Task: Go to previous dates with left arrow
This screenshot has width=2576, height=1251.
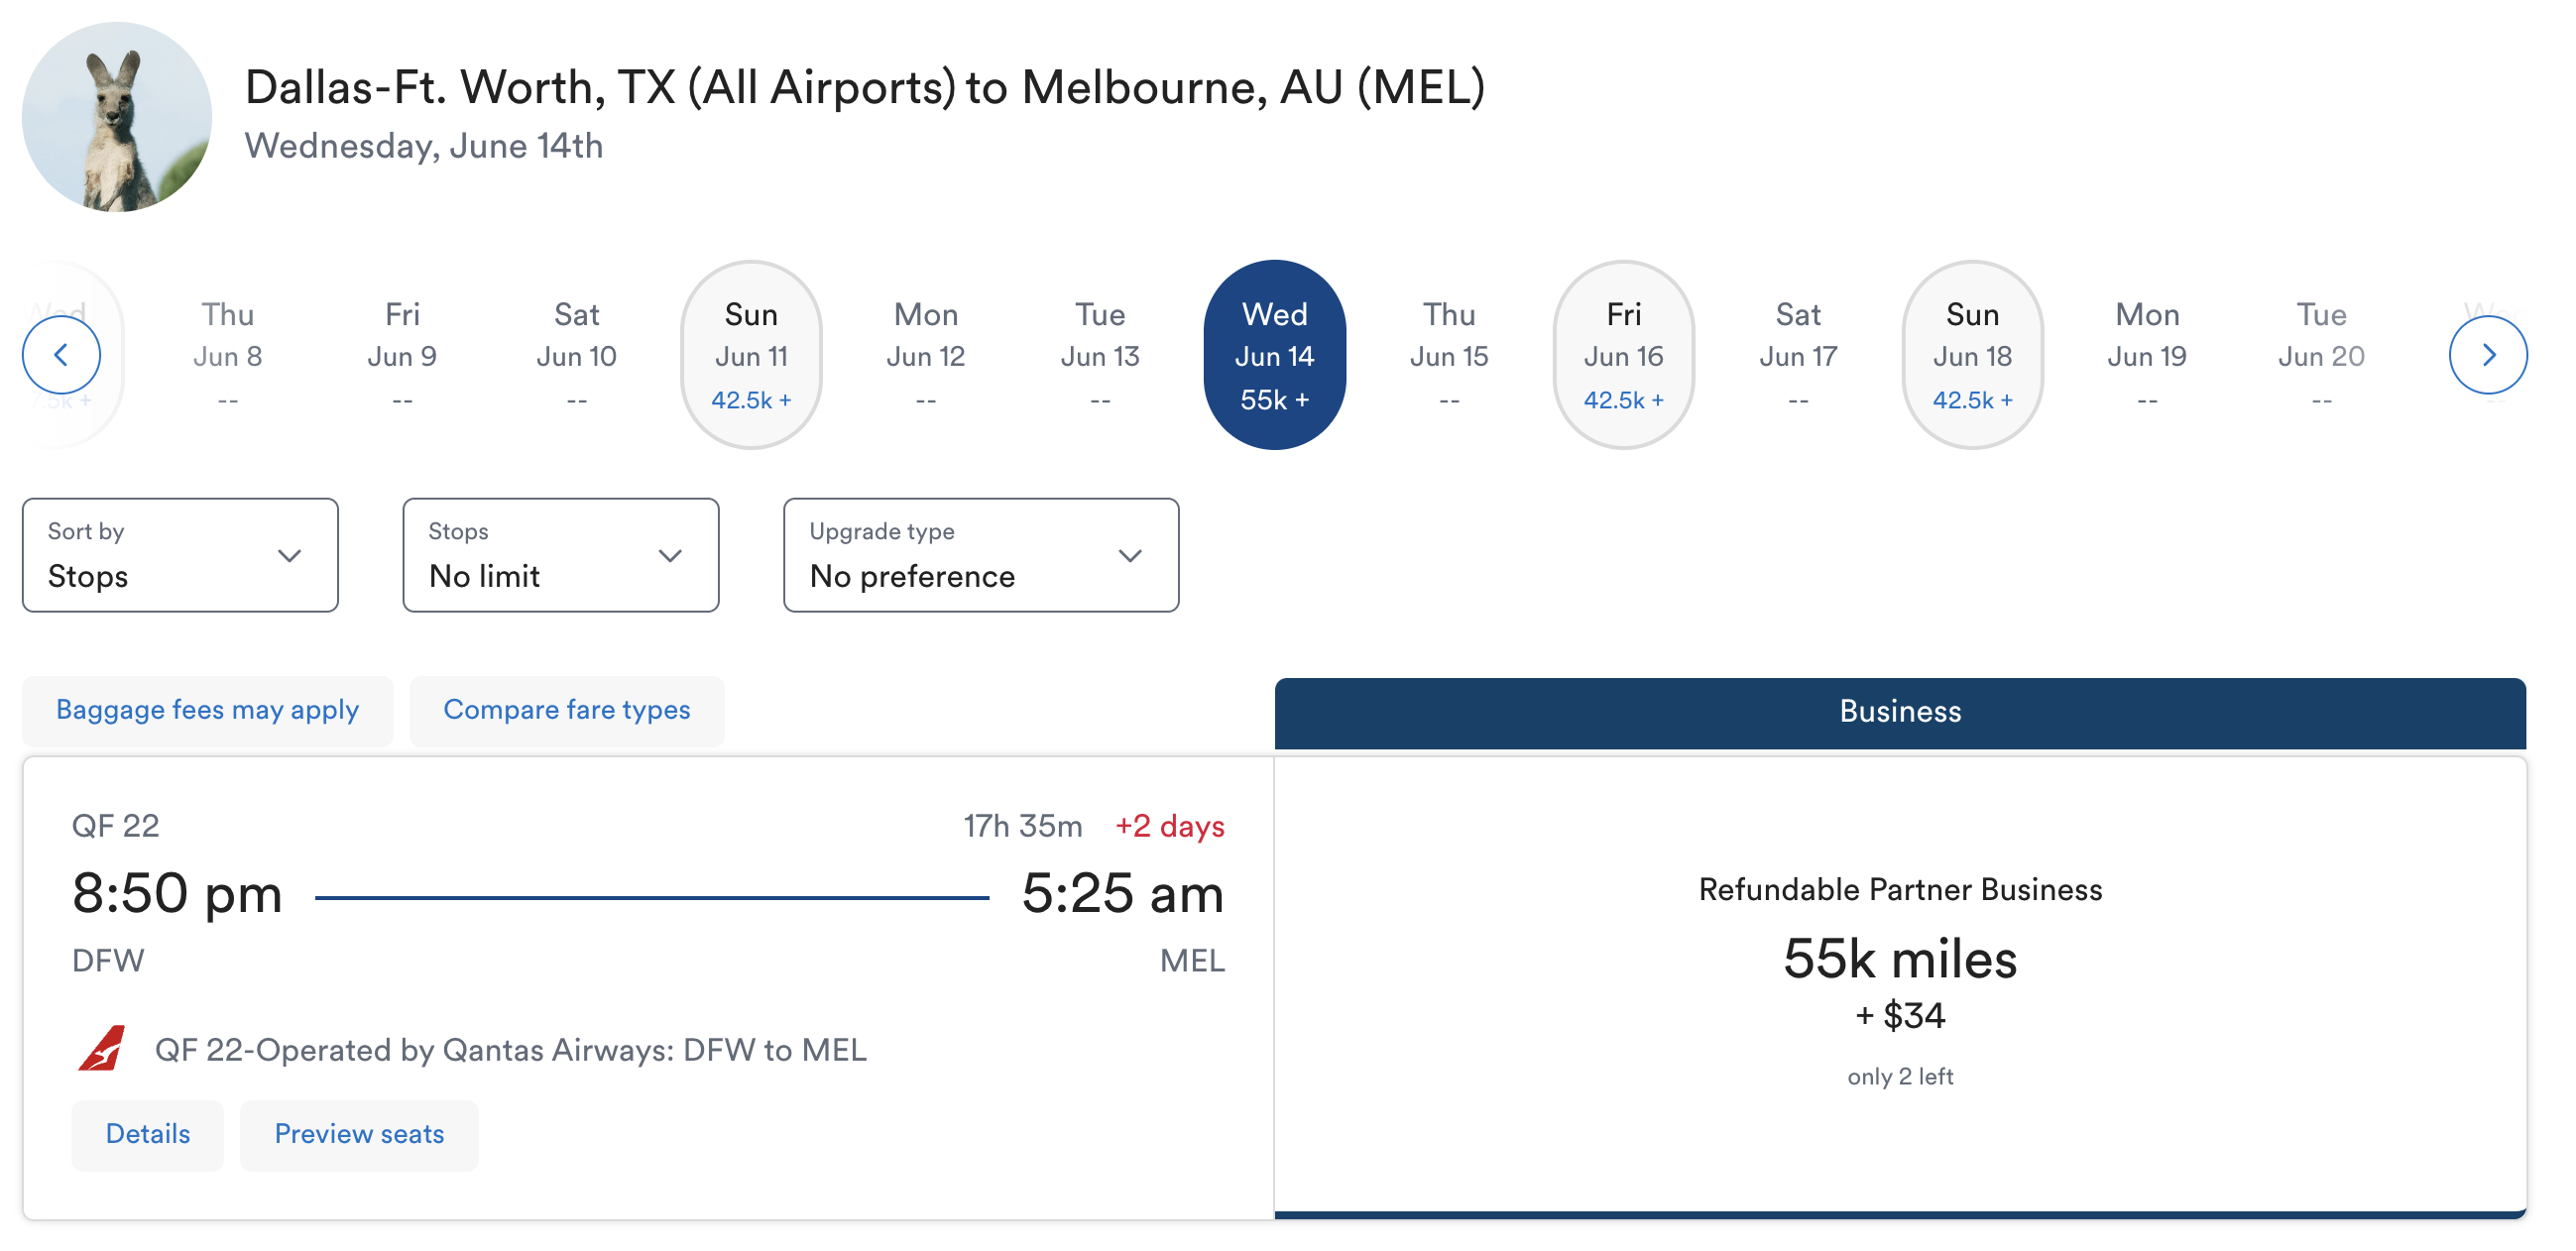Action: (x=61, y=355)
